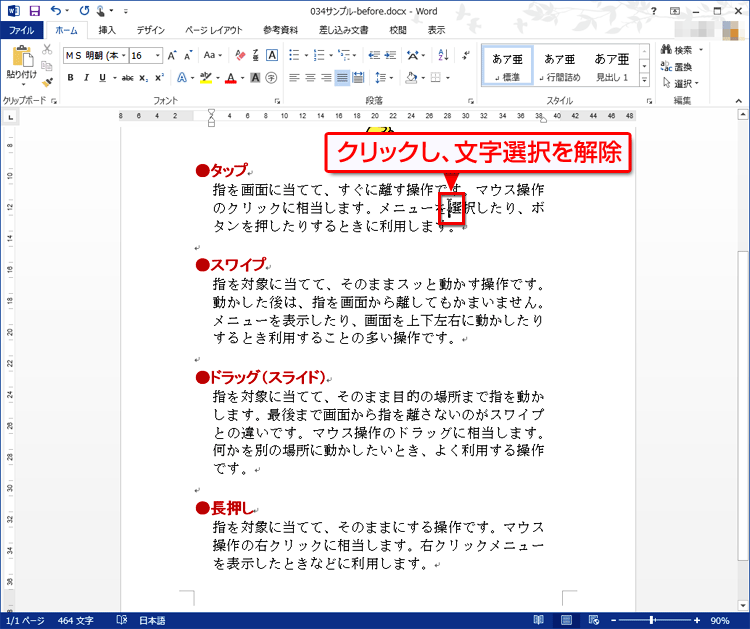The image size is (750, 629).
Task: Adjust the zoom slider handle
Action: point(651,620)
